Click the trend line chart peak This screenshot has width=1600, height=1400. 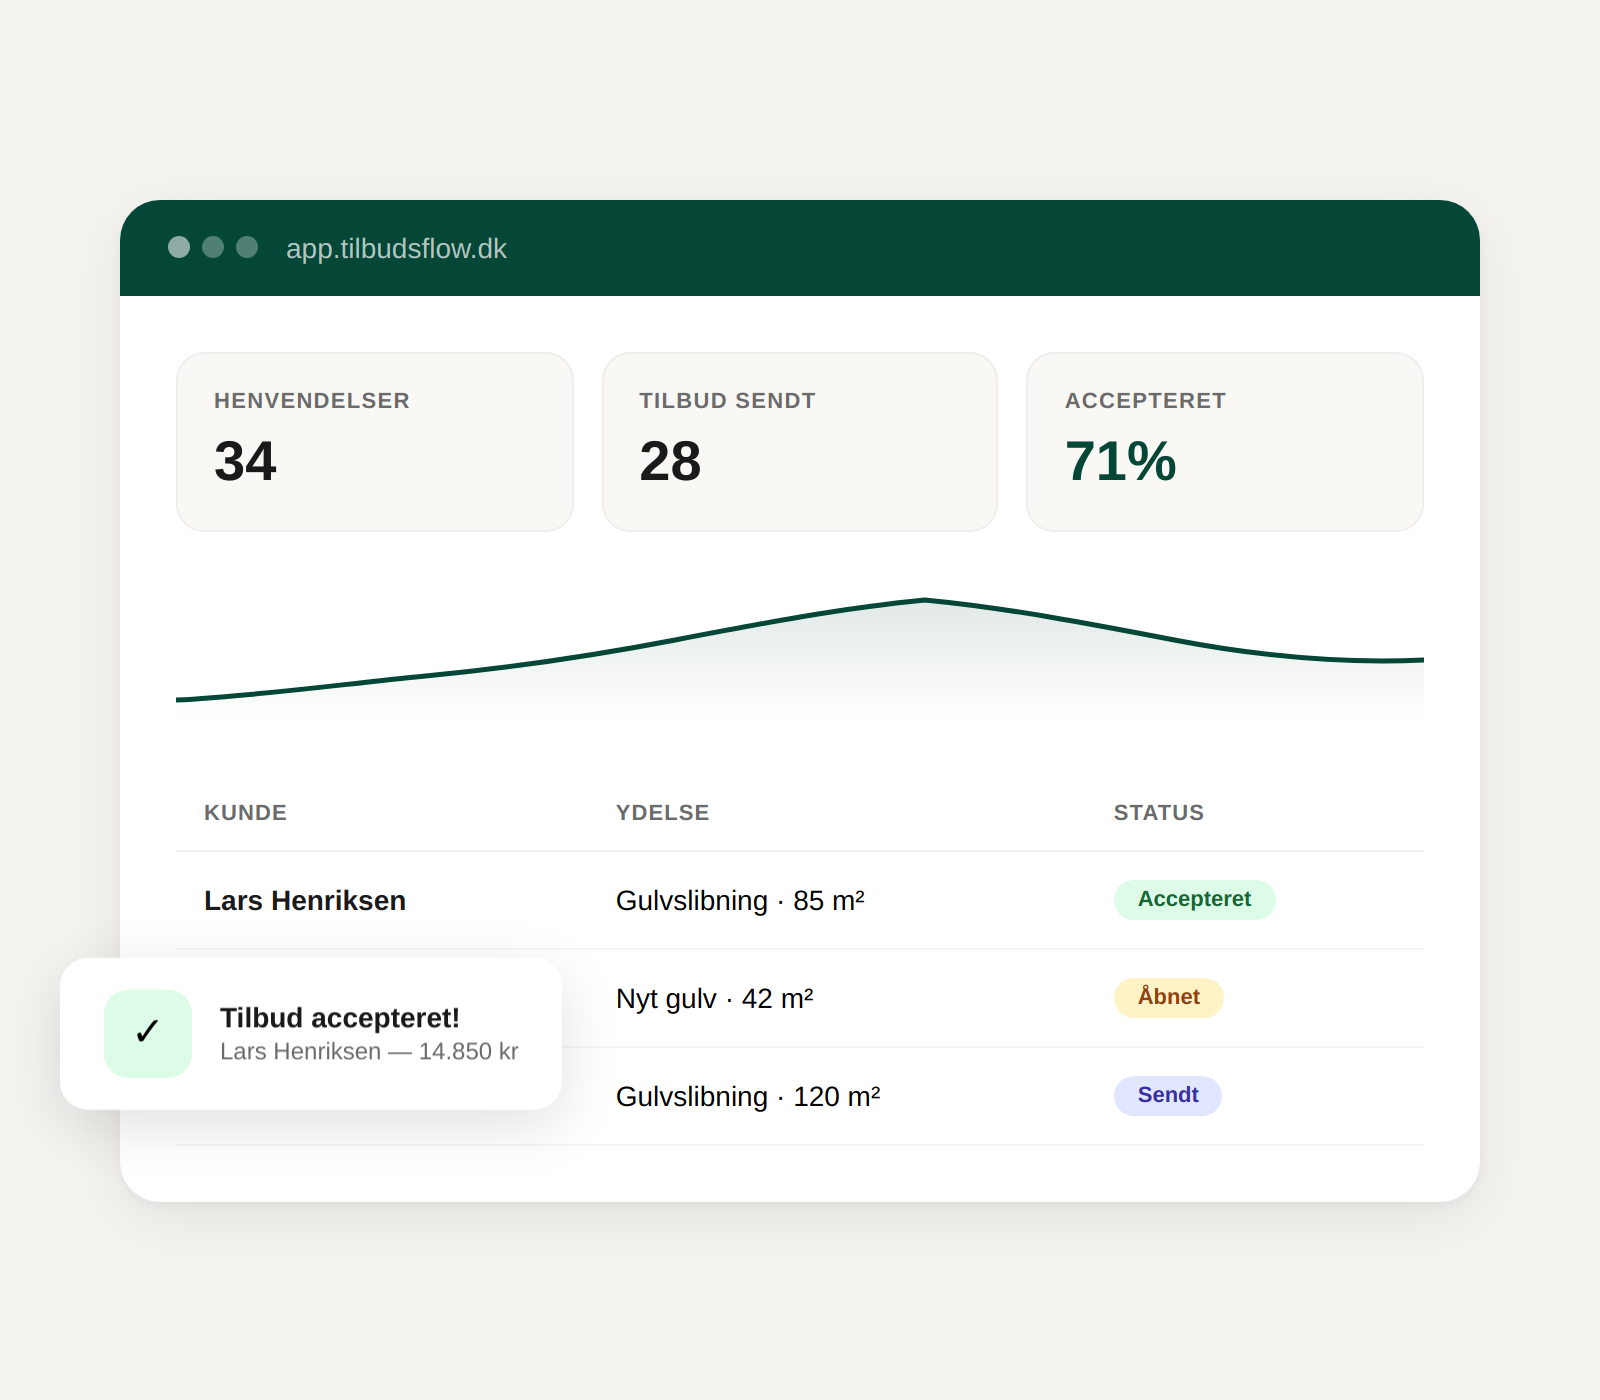tap(925, 600)
